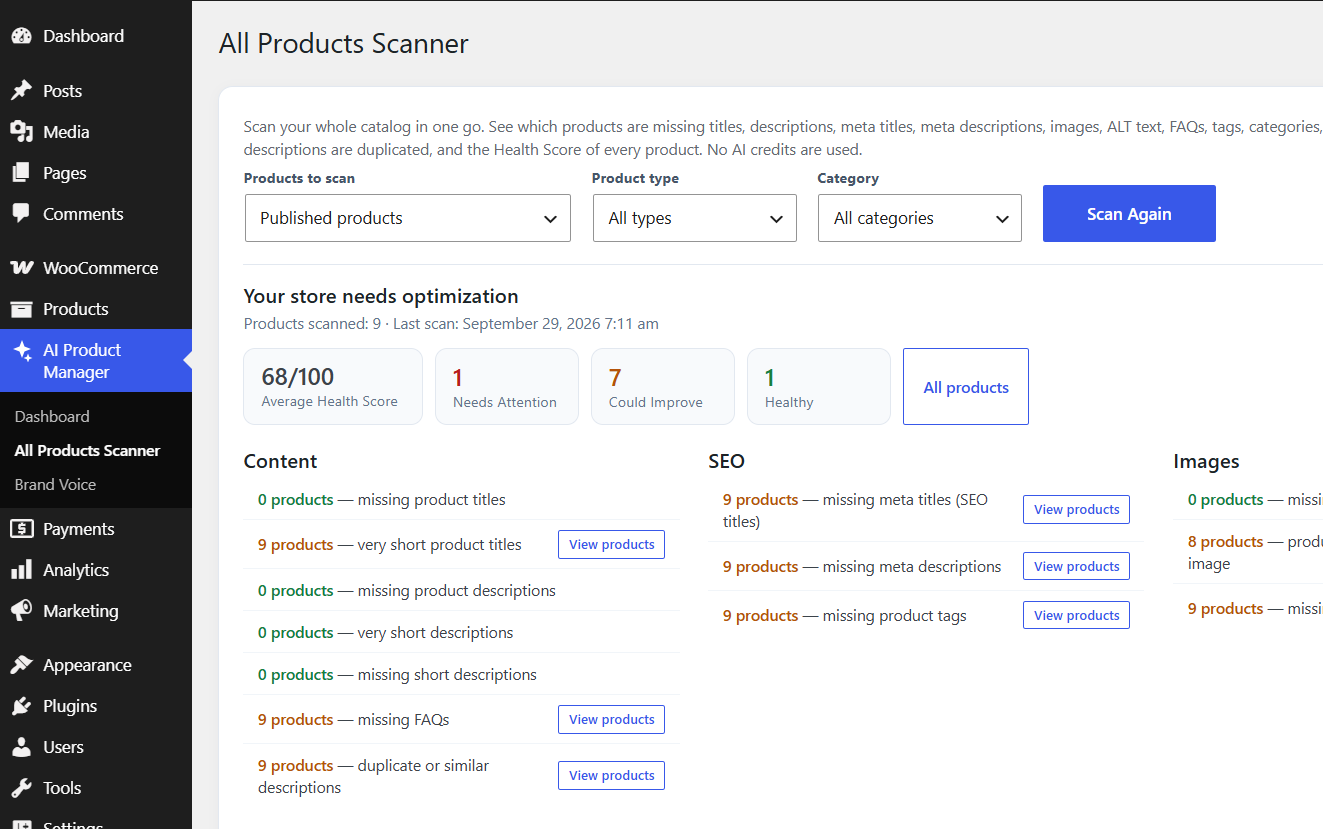The height and width of the screenshot is (829, 1323).
Task: View products missing FAQs
Action: point(612,720)
